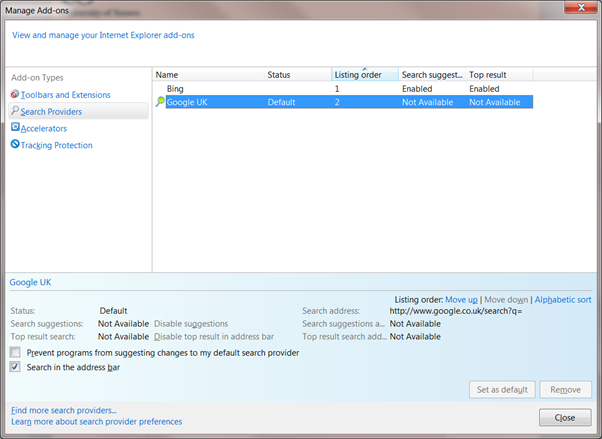
Task: Click Not Available under Search suggest column in Google UK row
Action: (427, 102)
